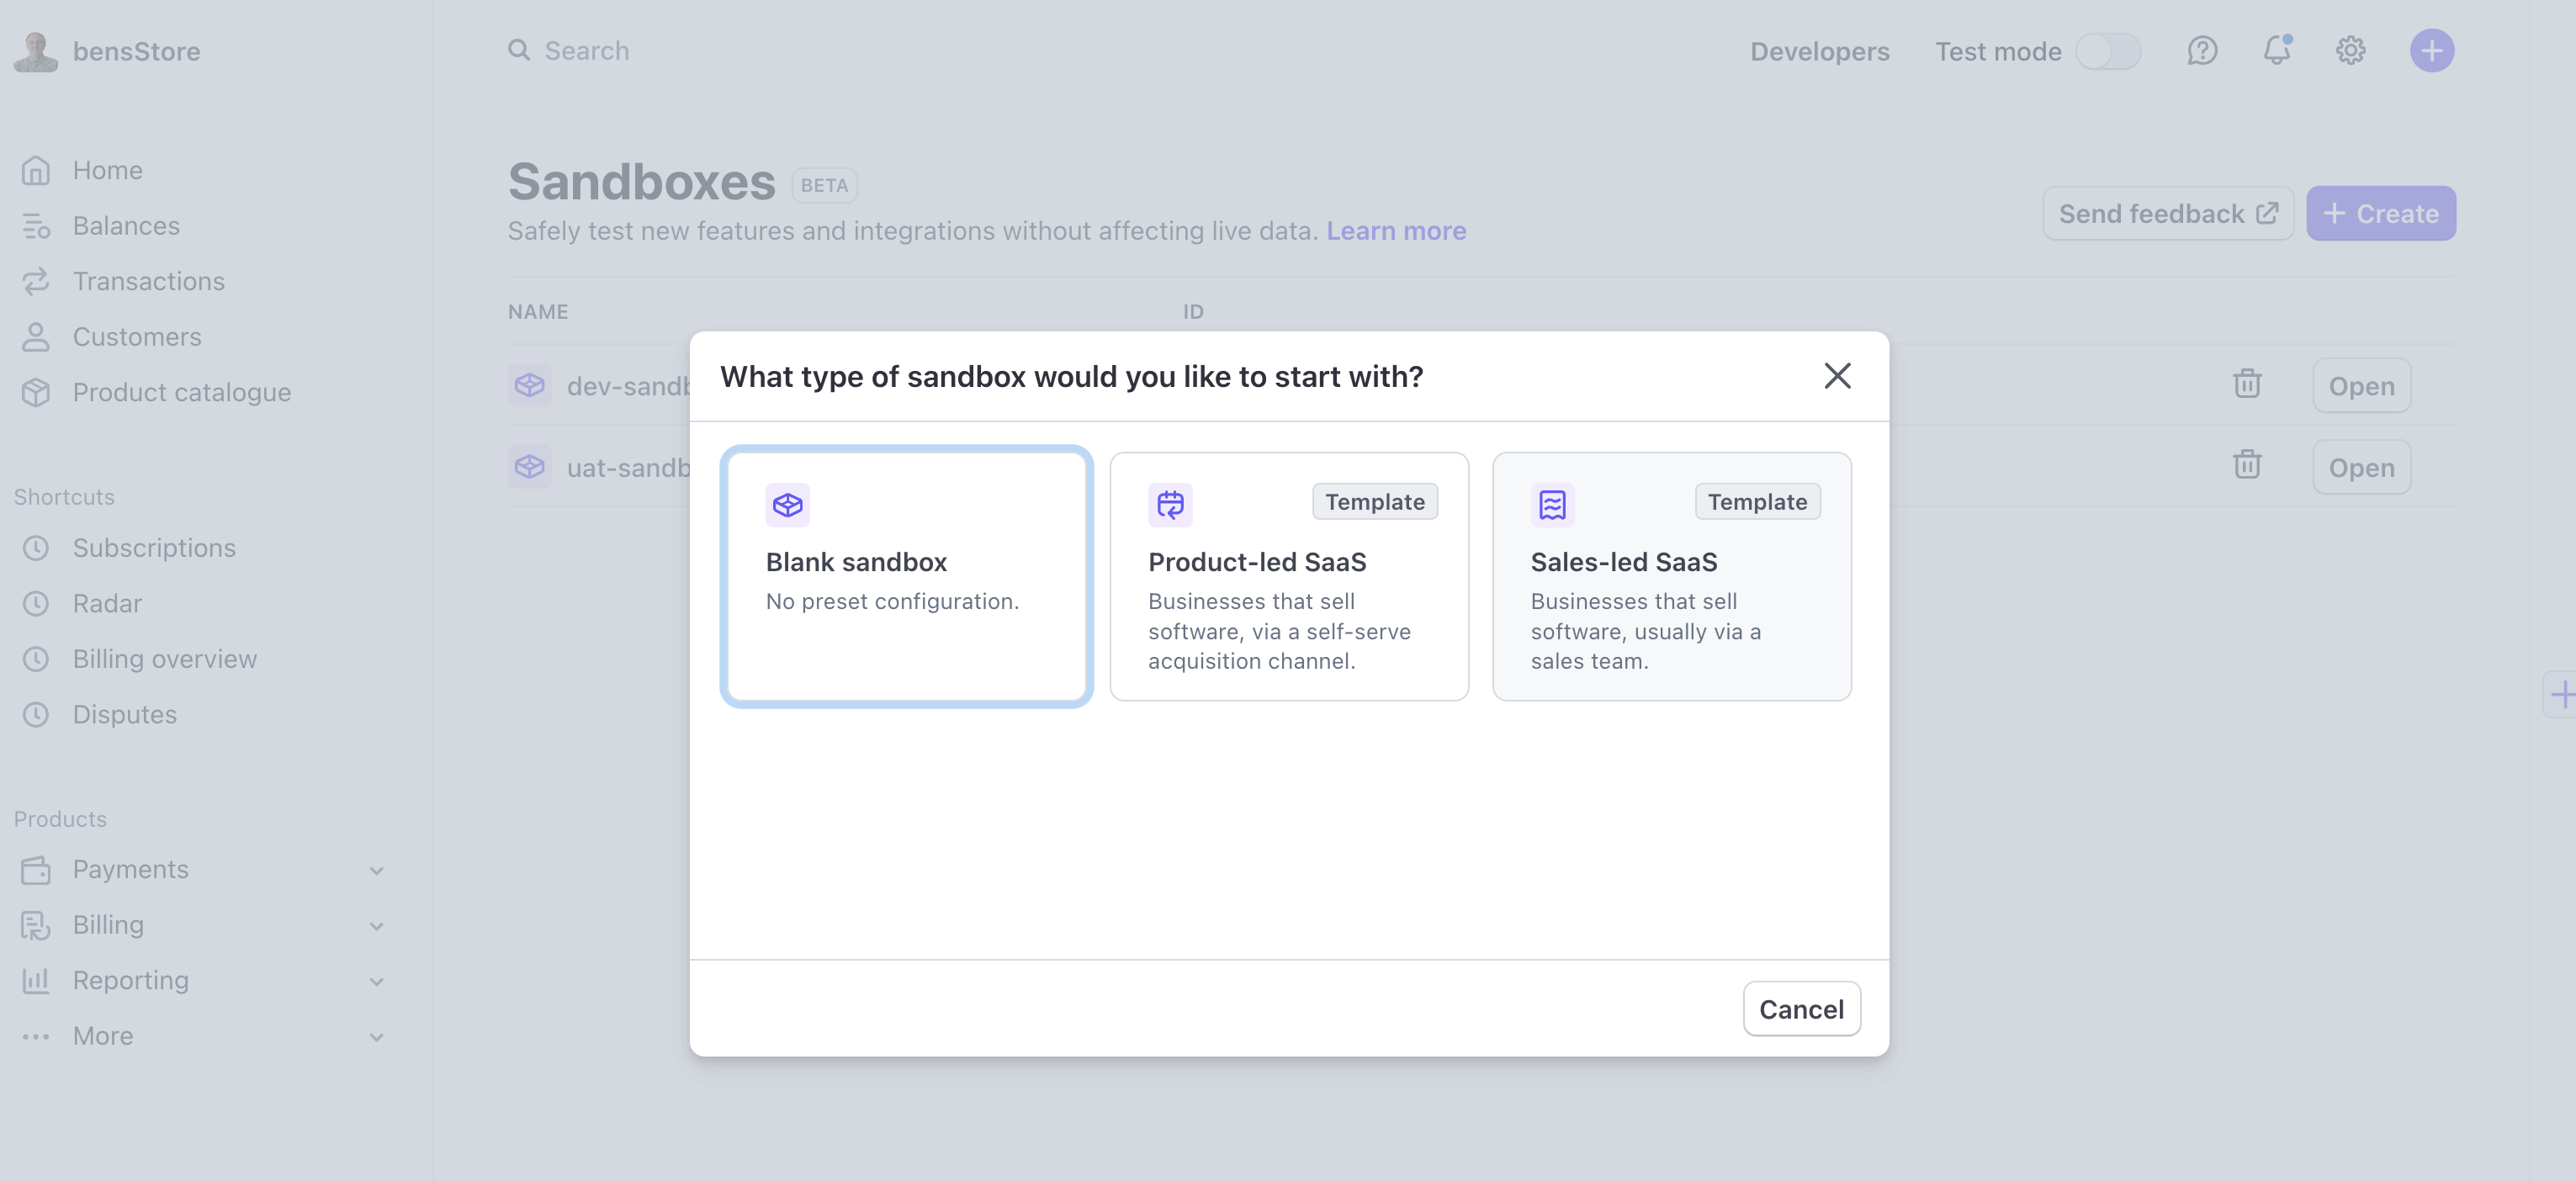Go to Transactions in the sidebar
This screenshot has width=2576, height=1181.
click(148, 282)
